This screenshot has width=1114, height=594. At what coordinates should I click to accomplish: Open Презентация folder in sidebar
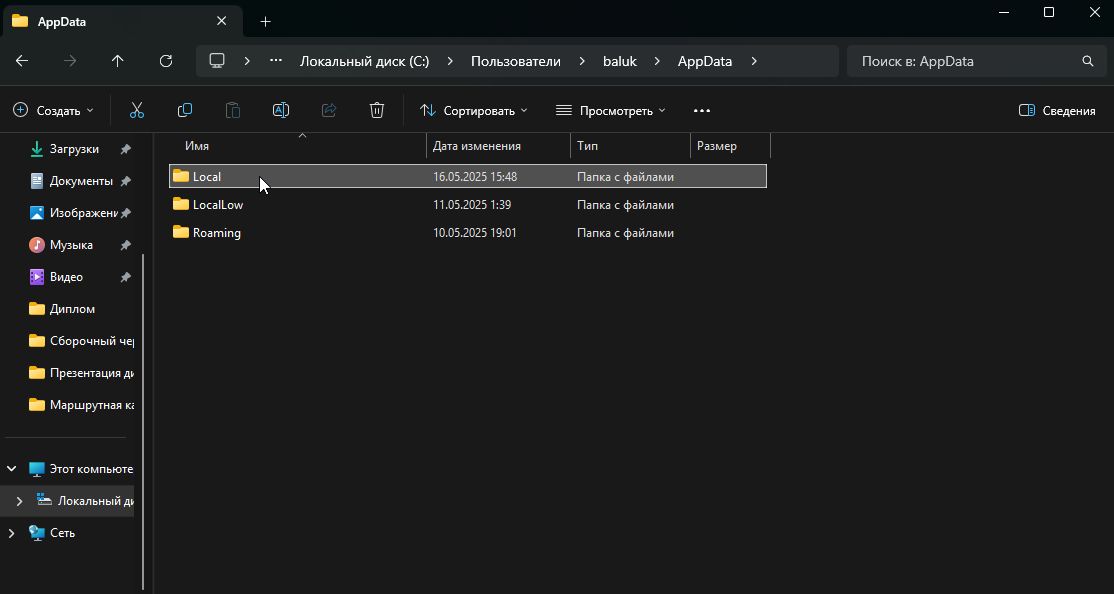[91, 373]
